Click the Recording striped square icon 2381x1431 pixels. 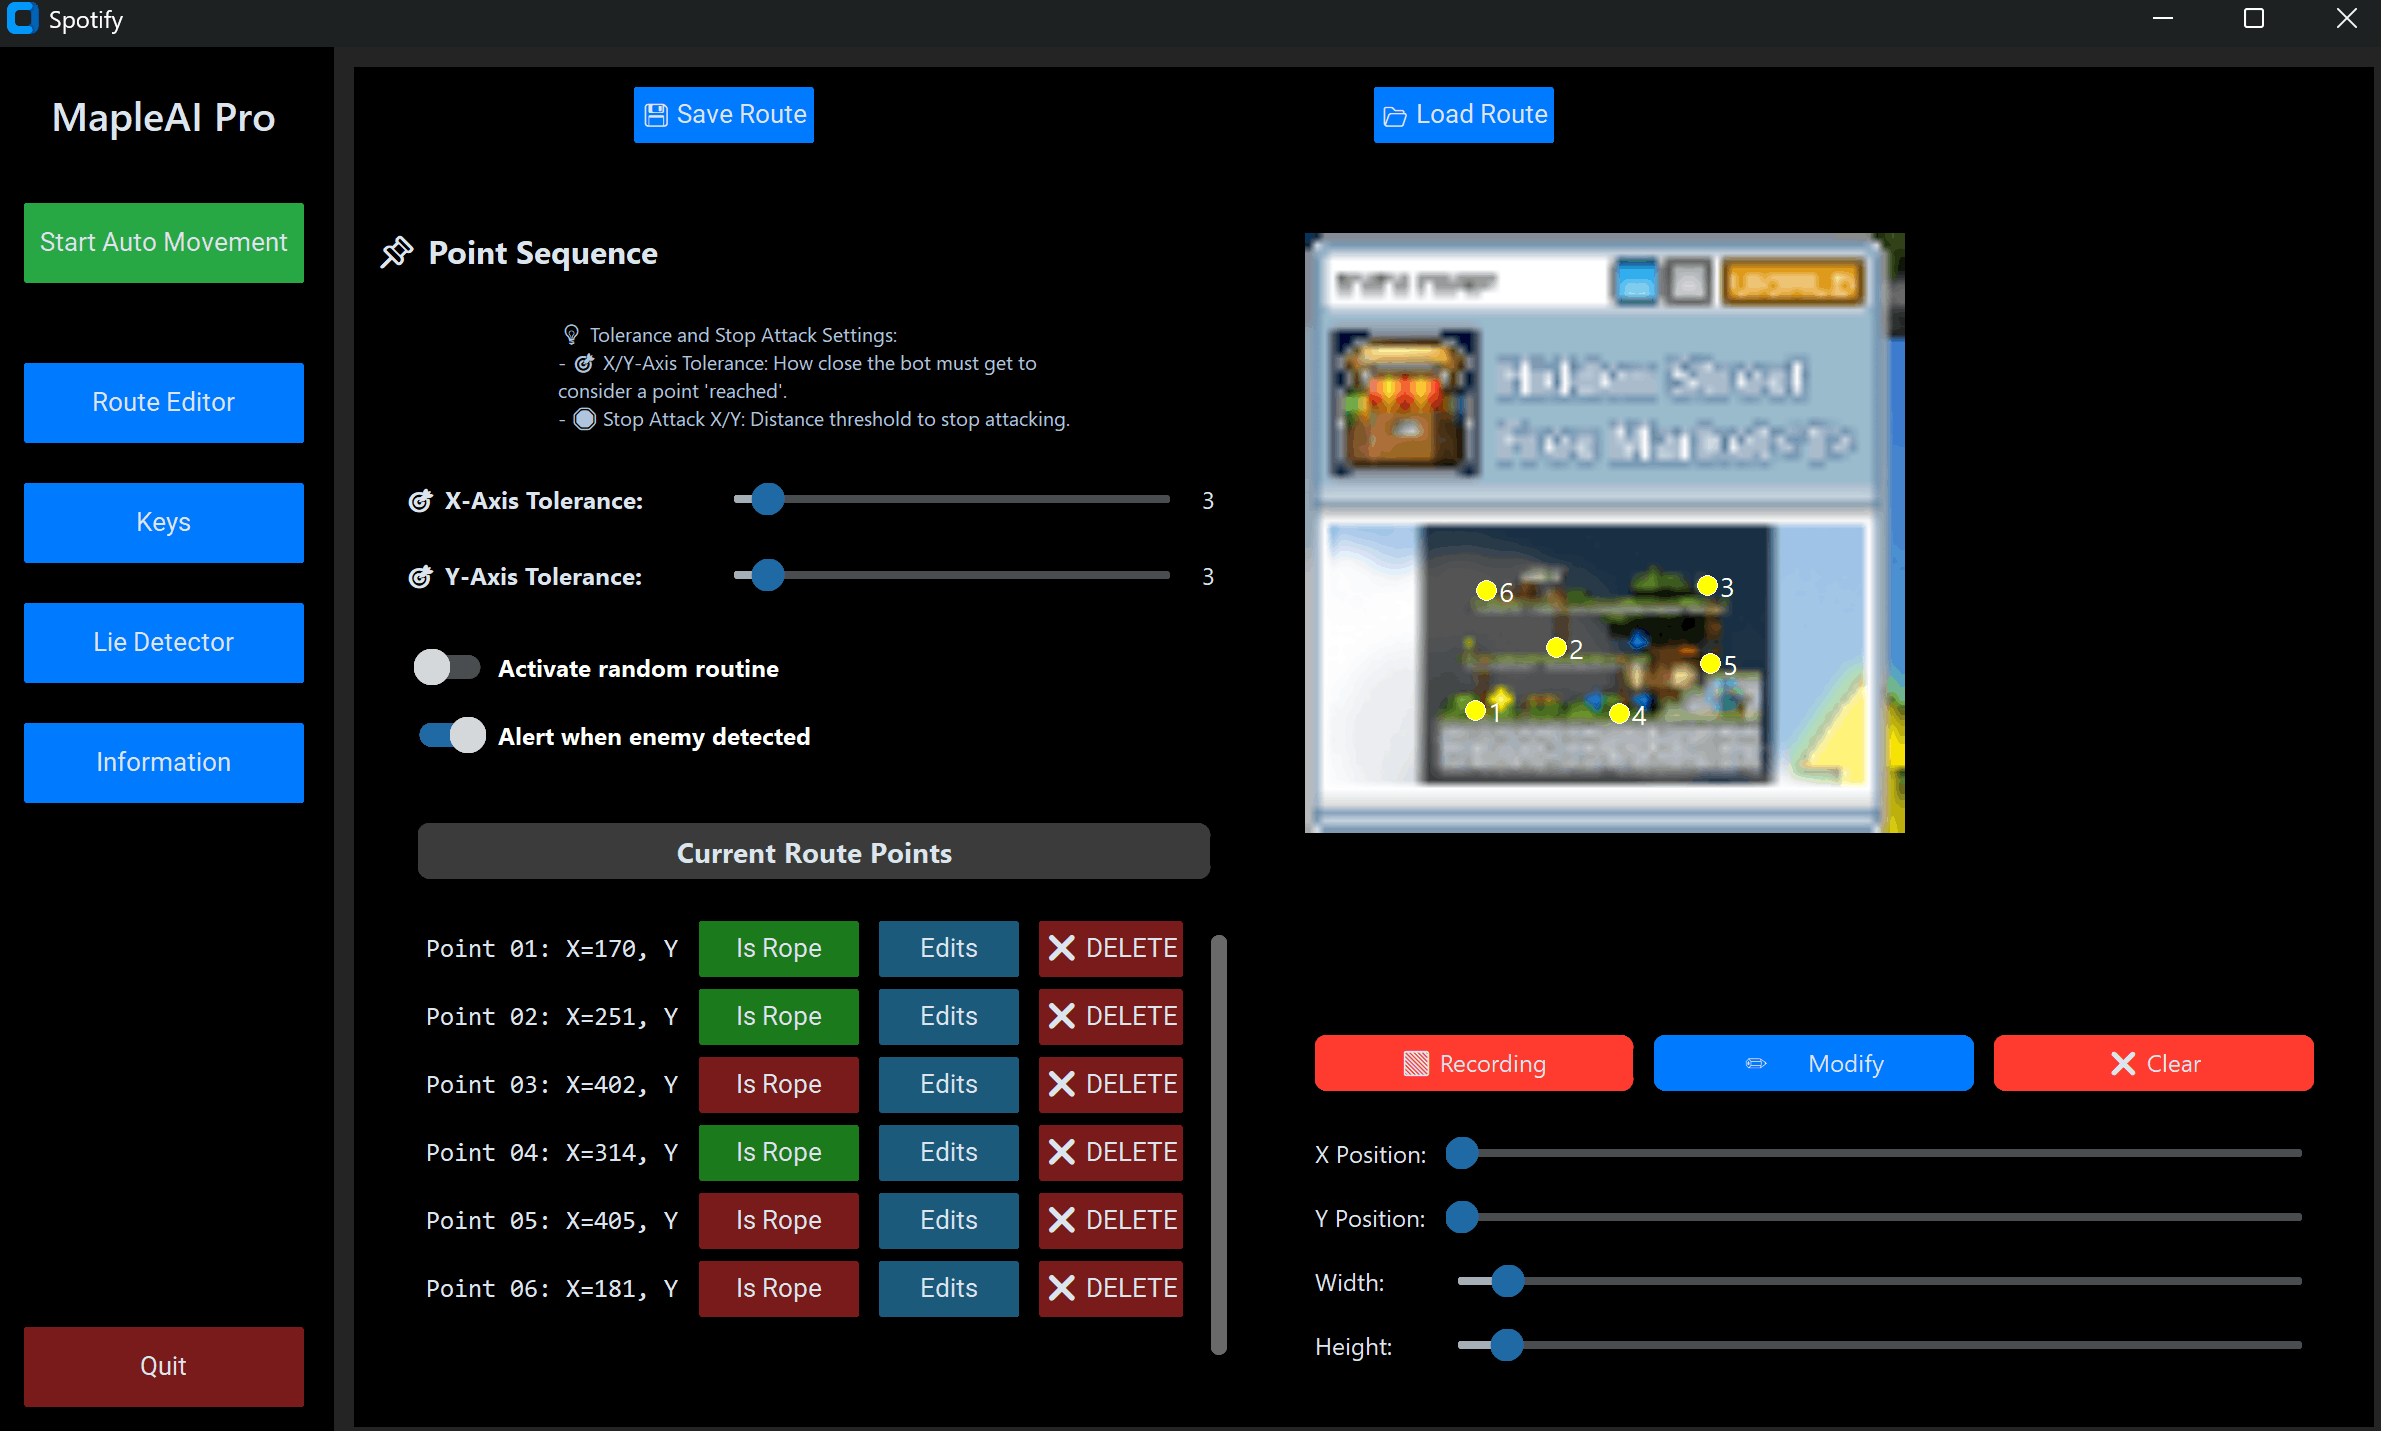click(1416, 1063)
